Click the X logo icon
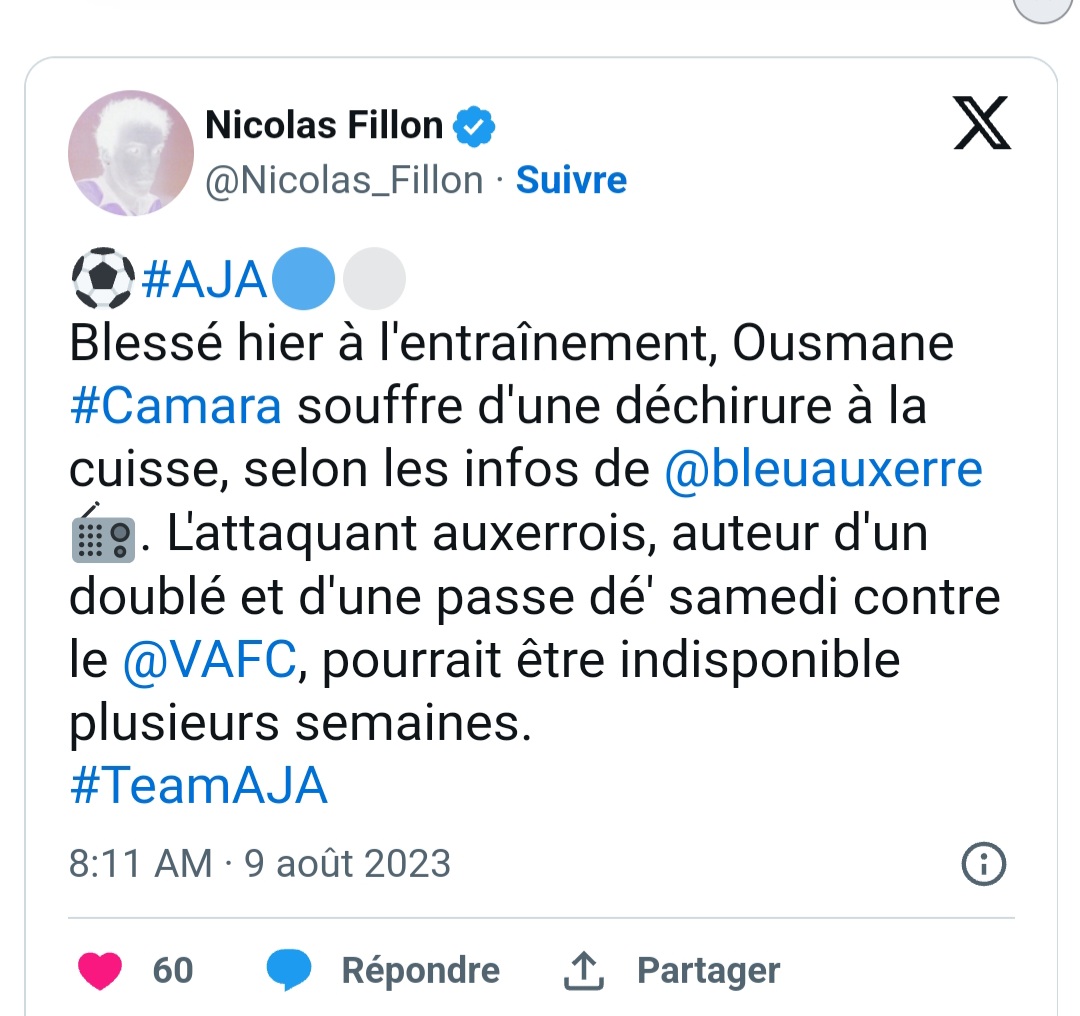 [982, 123]
